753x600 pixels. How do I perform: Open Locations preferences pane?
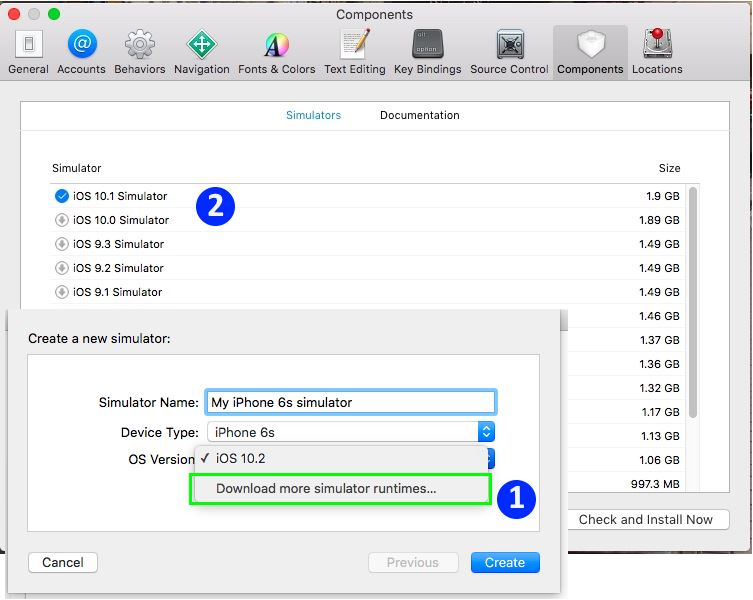point(657,52)
